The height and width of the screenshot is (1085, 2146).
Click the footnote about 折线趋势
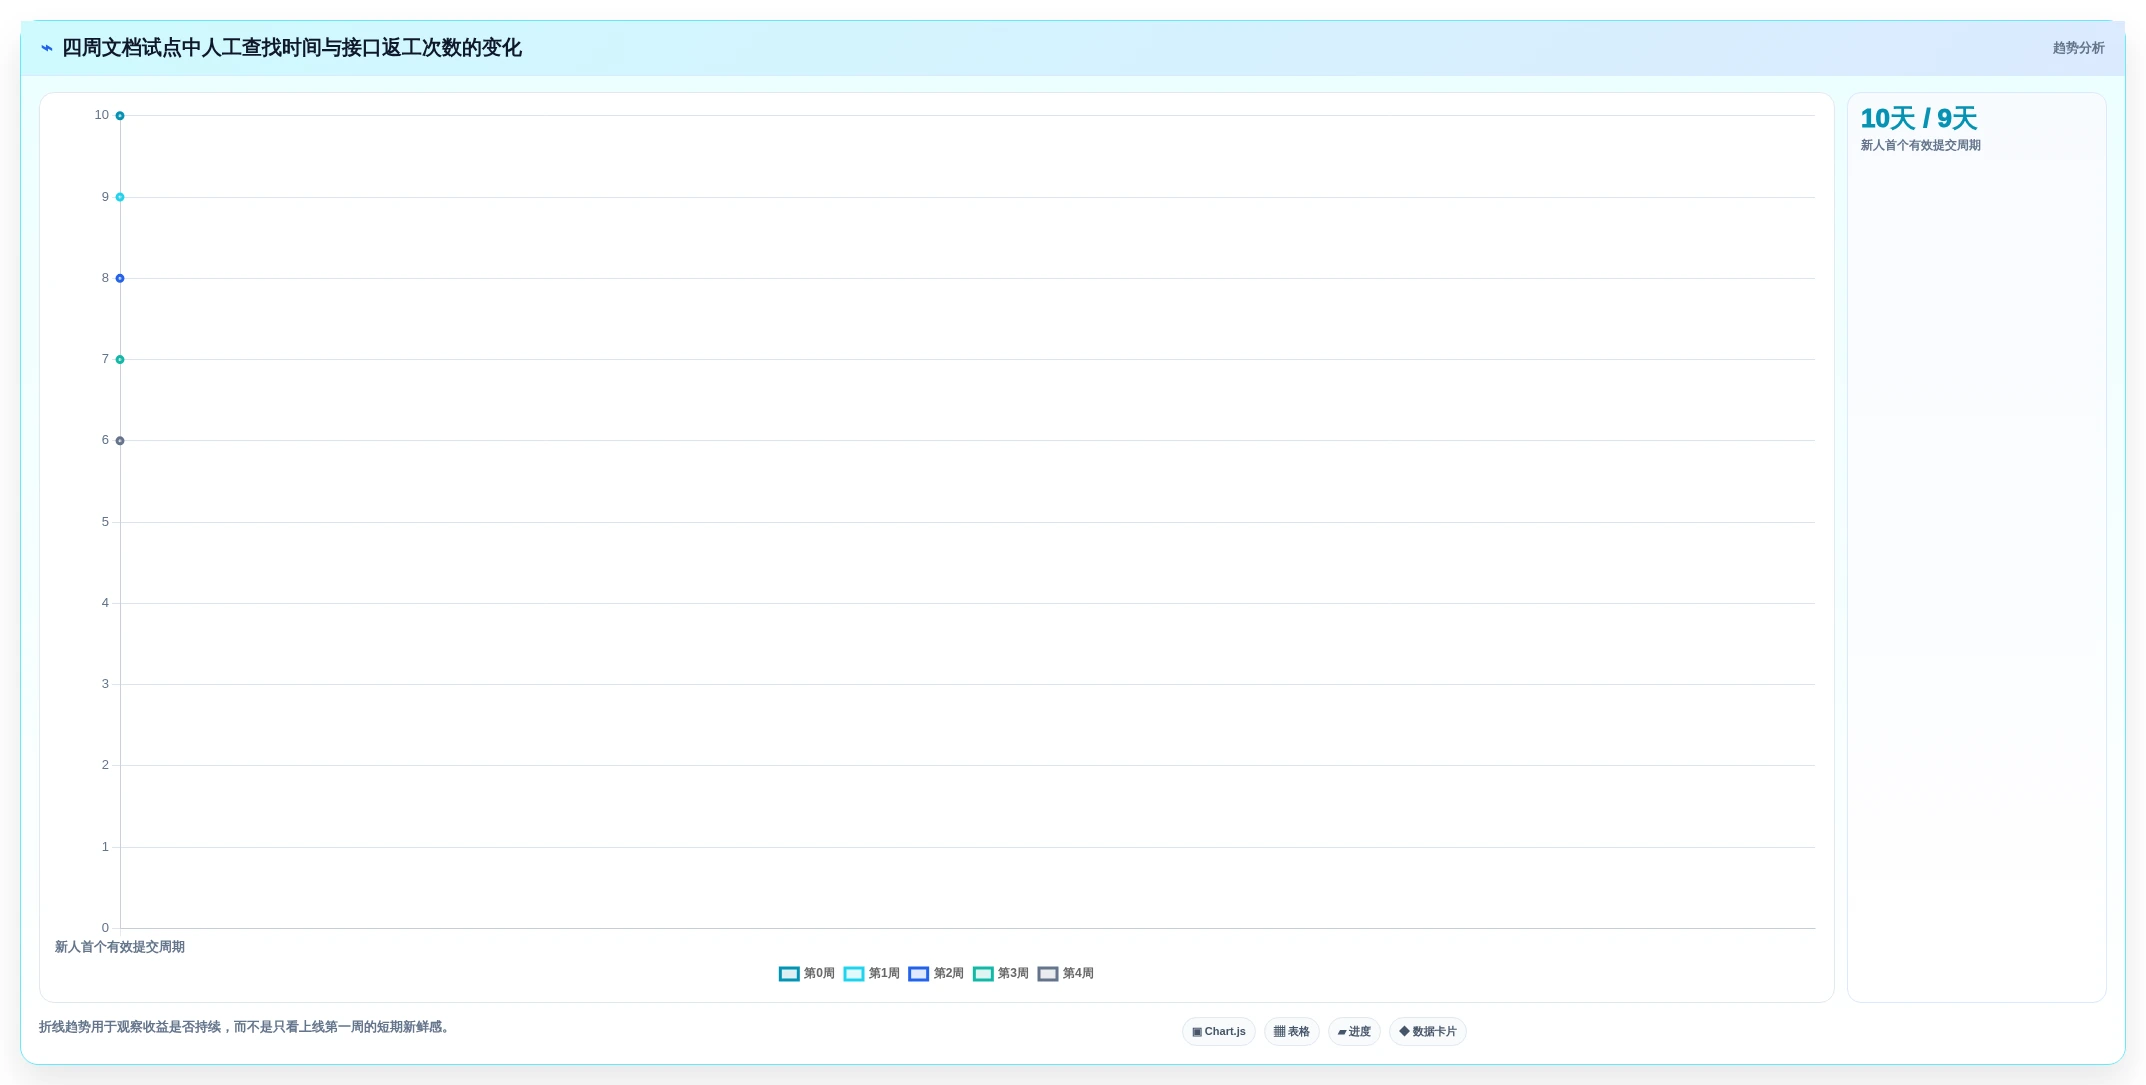[246, 1027]
